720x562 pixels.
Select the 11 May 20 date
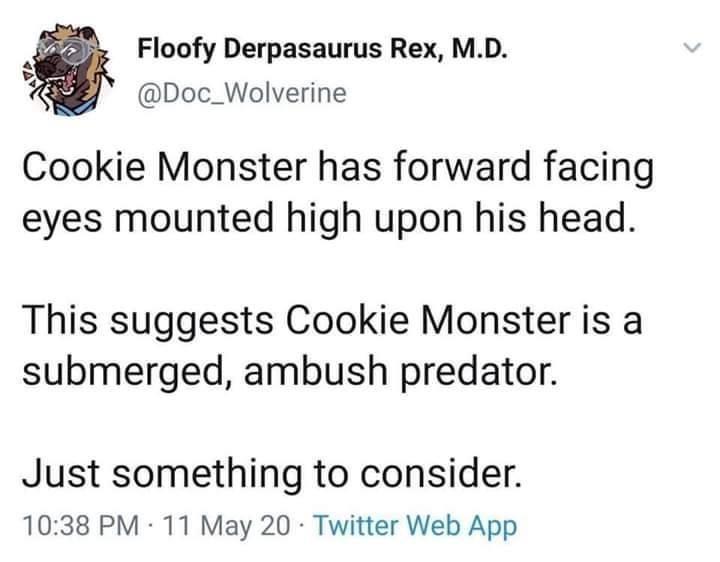point(211,525)
